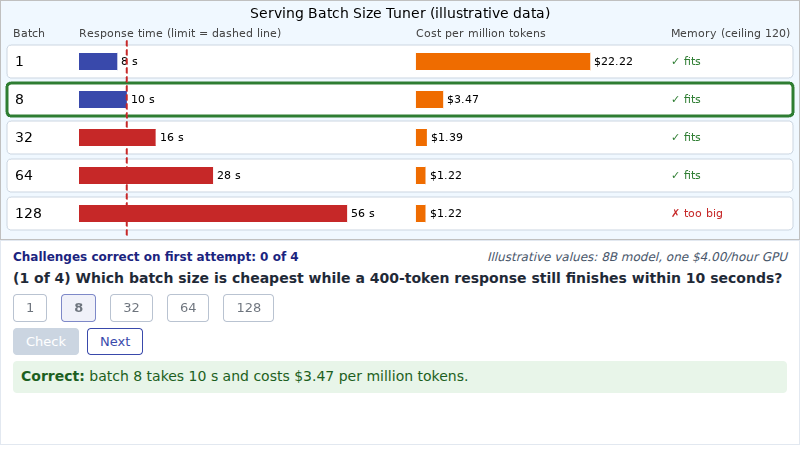The width and height of the screenshot is (800, 449).
Task: Click the batch 128 row label
Action: 29,213
